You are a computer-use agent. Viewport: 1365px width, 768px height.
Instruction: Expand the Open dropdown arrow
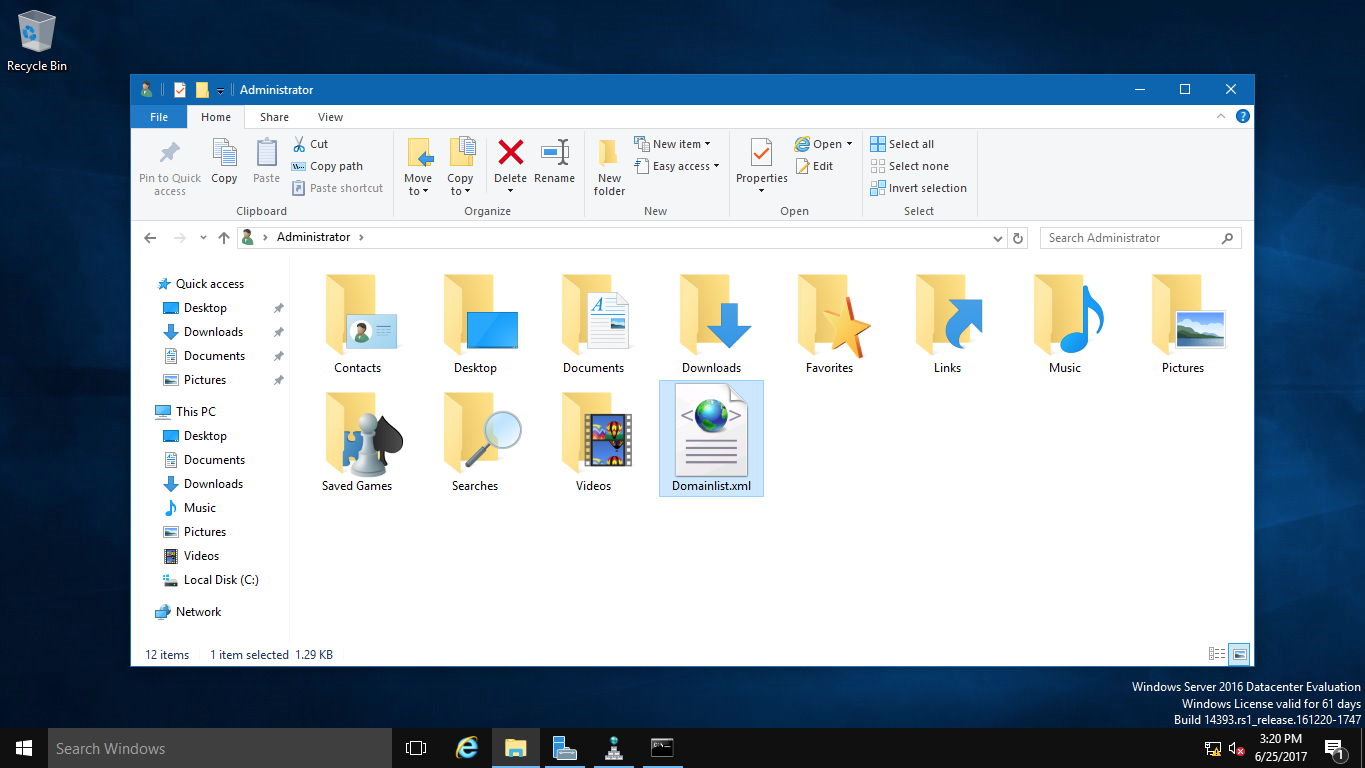click(850, 144)
